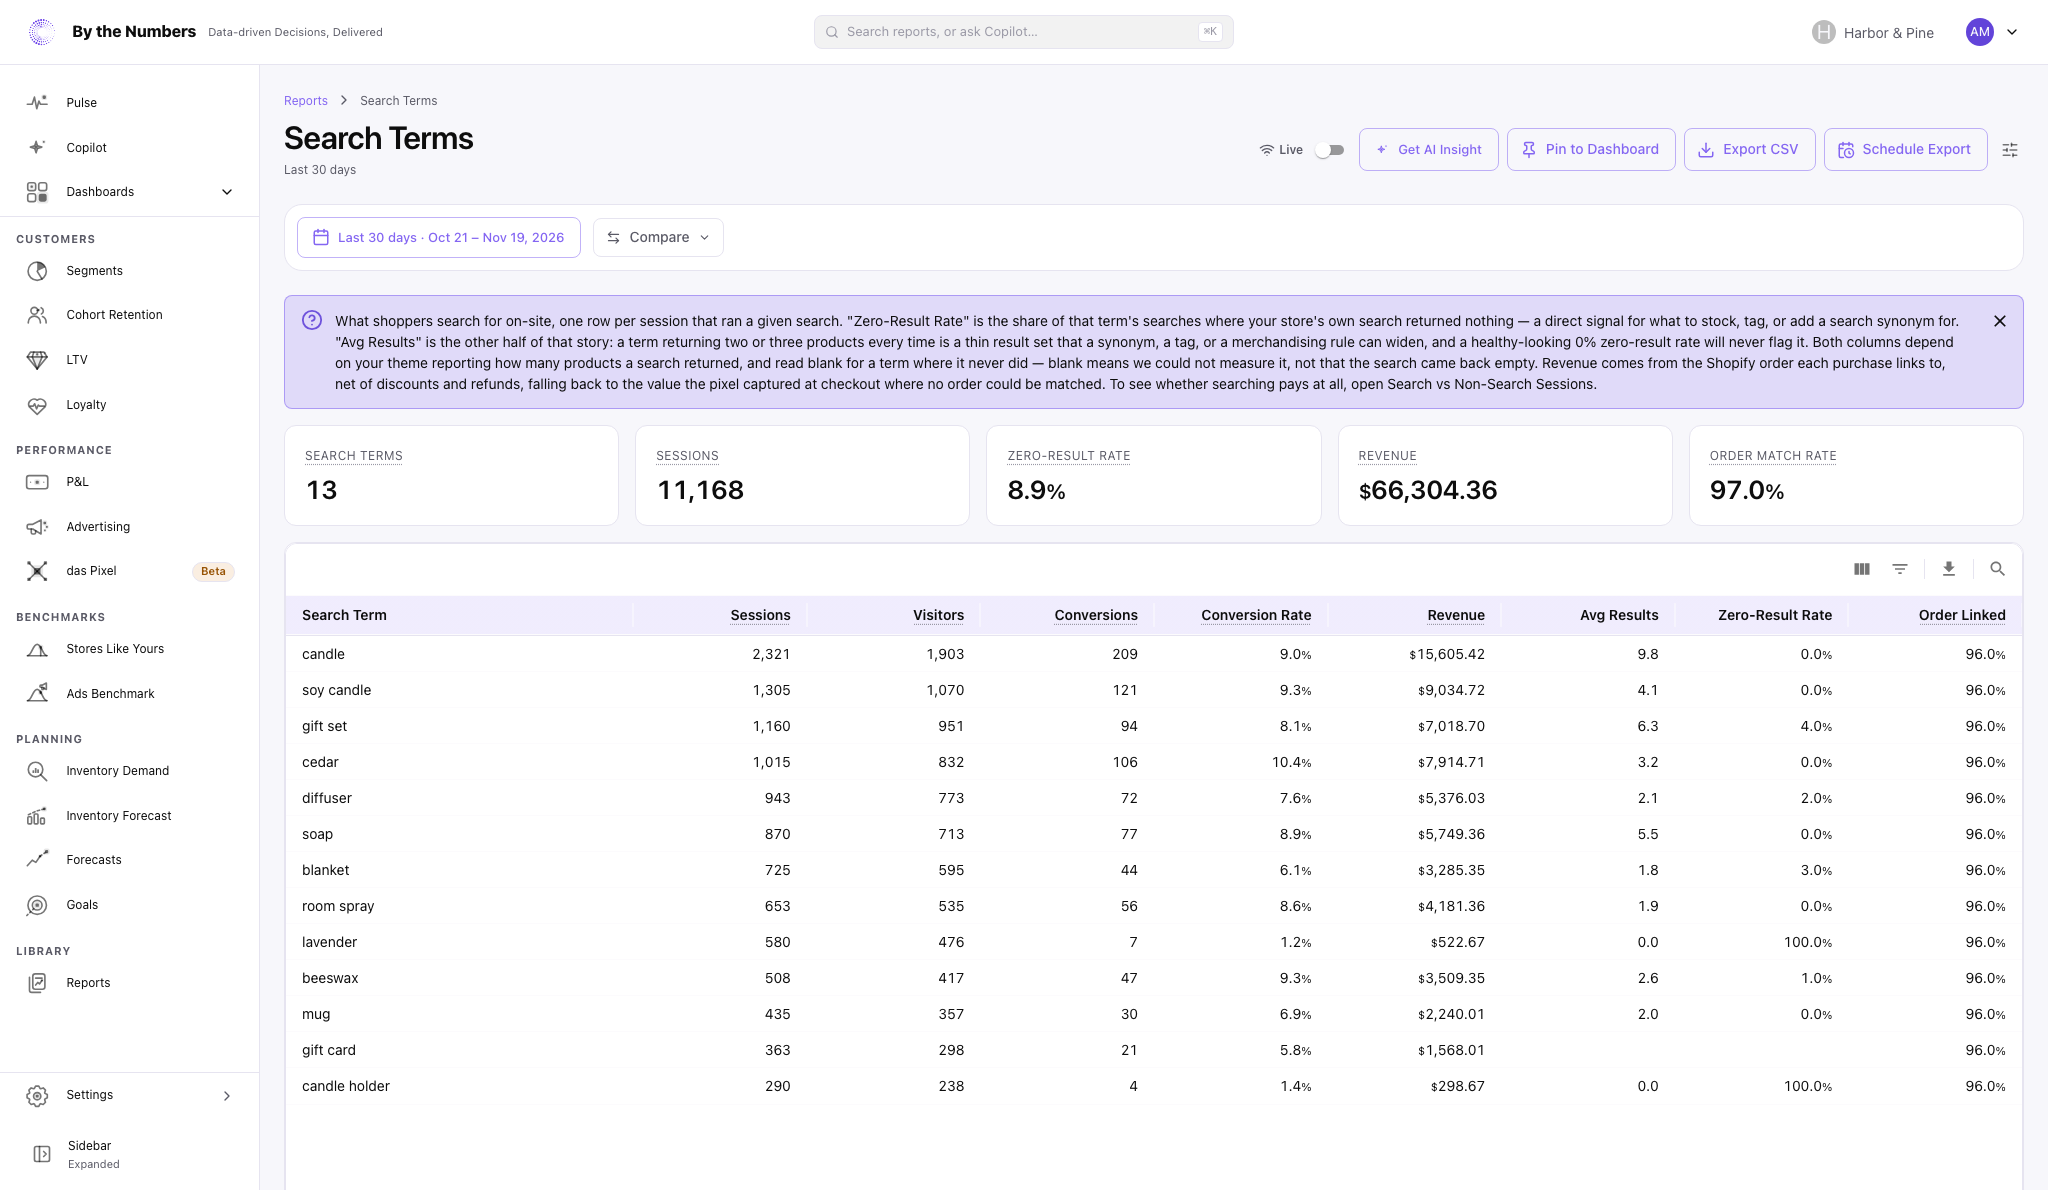Open Segments from sidebar
The image size is (2048, 1190).
tap(130, 271)
